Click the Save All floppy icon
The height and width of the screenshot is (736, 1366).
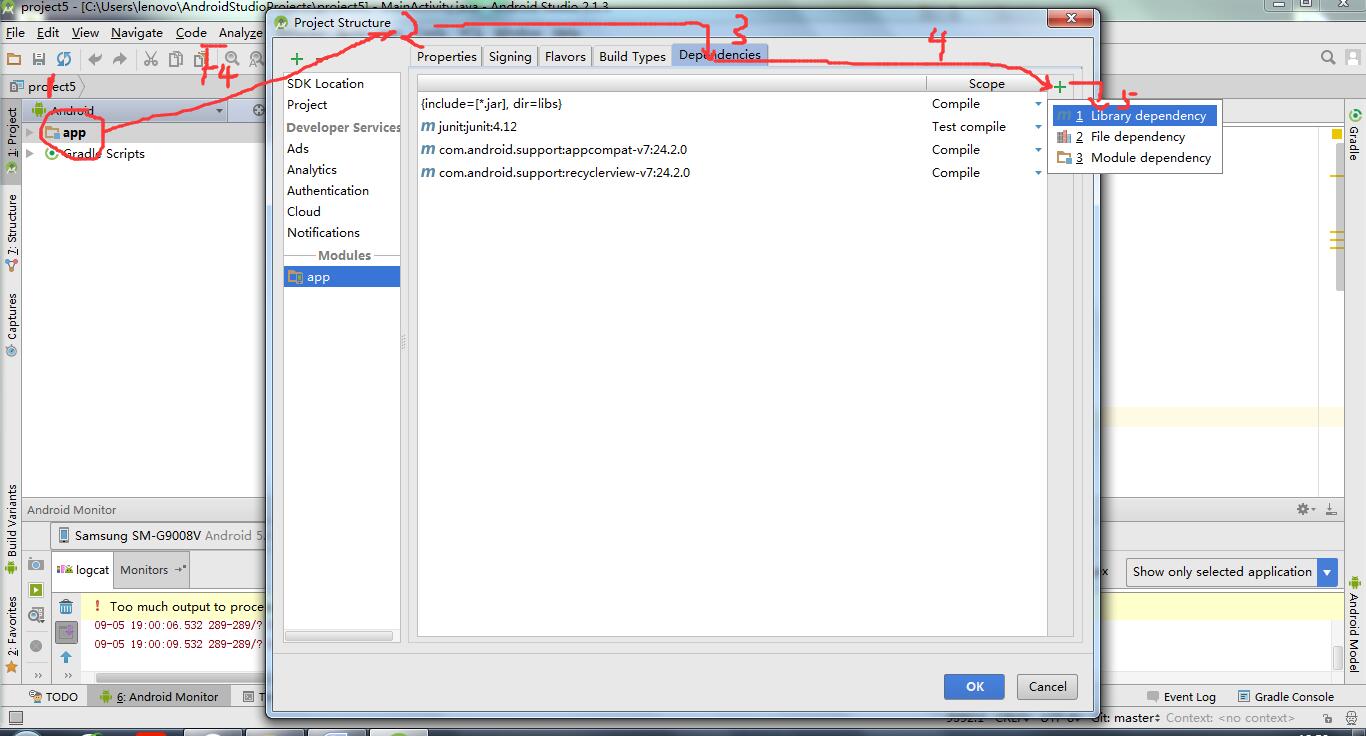click(39, 59)
